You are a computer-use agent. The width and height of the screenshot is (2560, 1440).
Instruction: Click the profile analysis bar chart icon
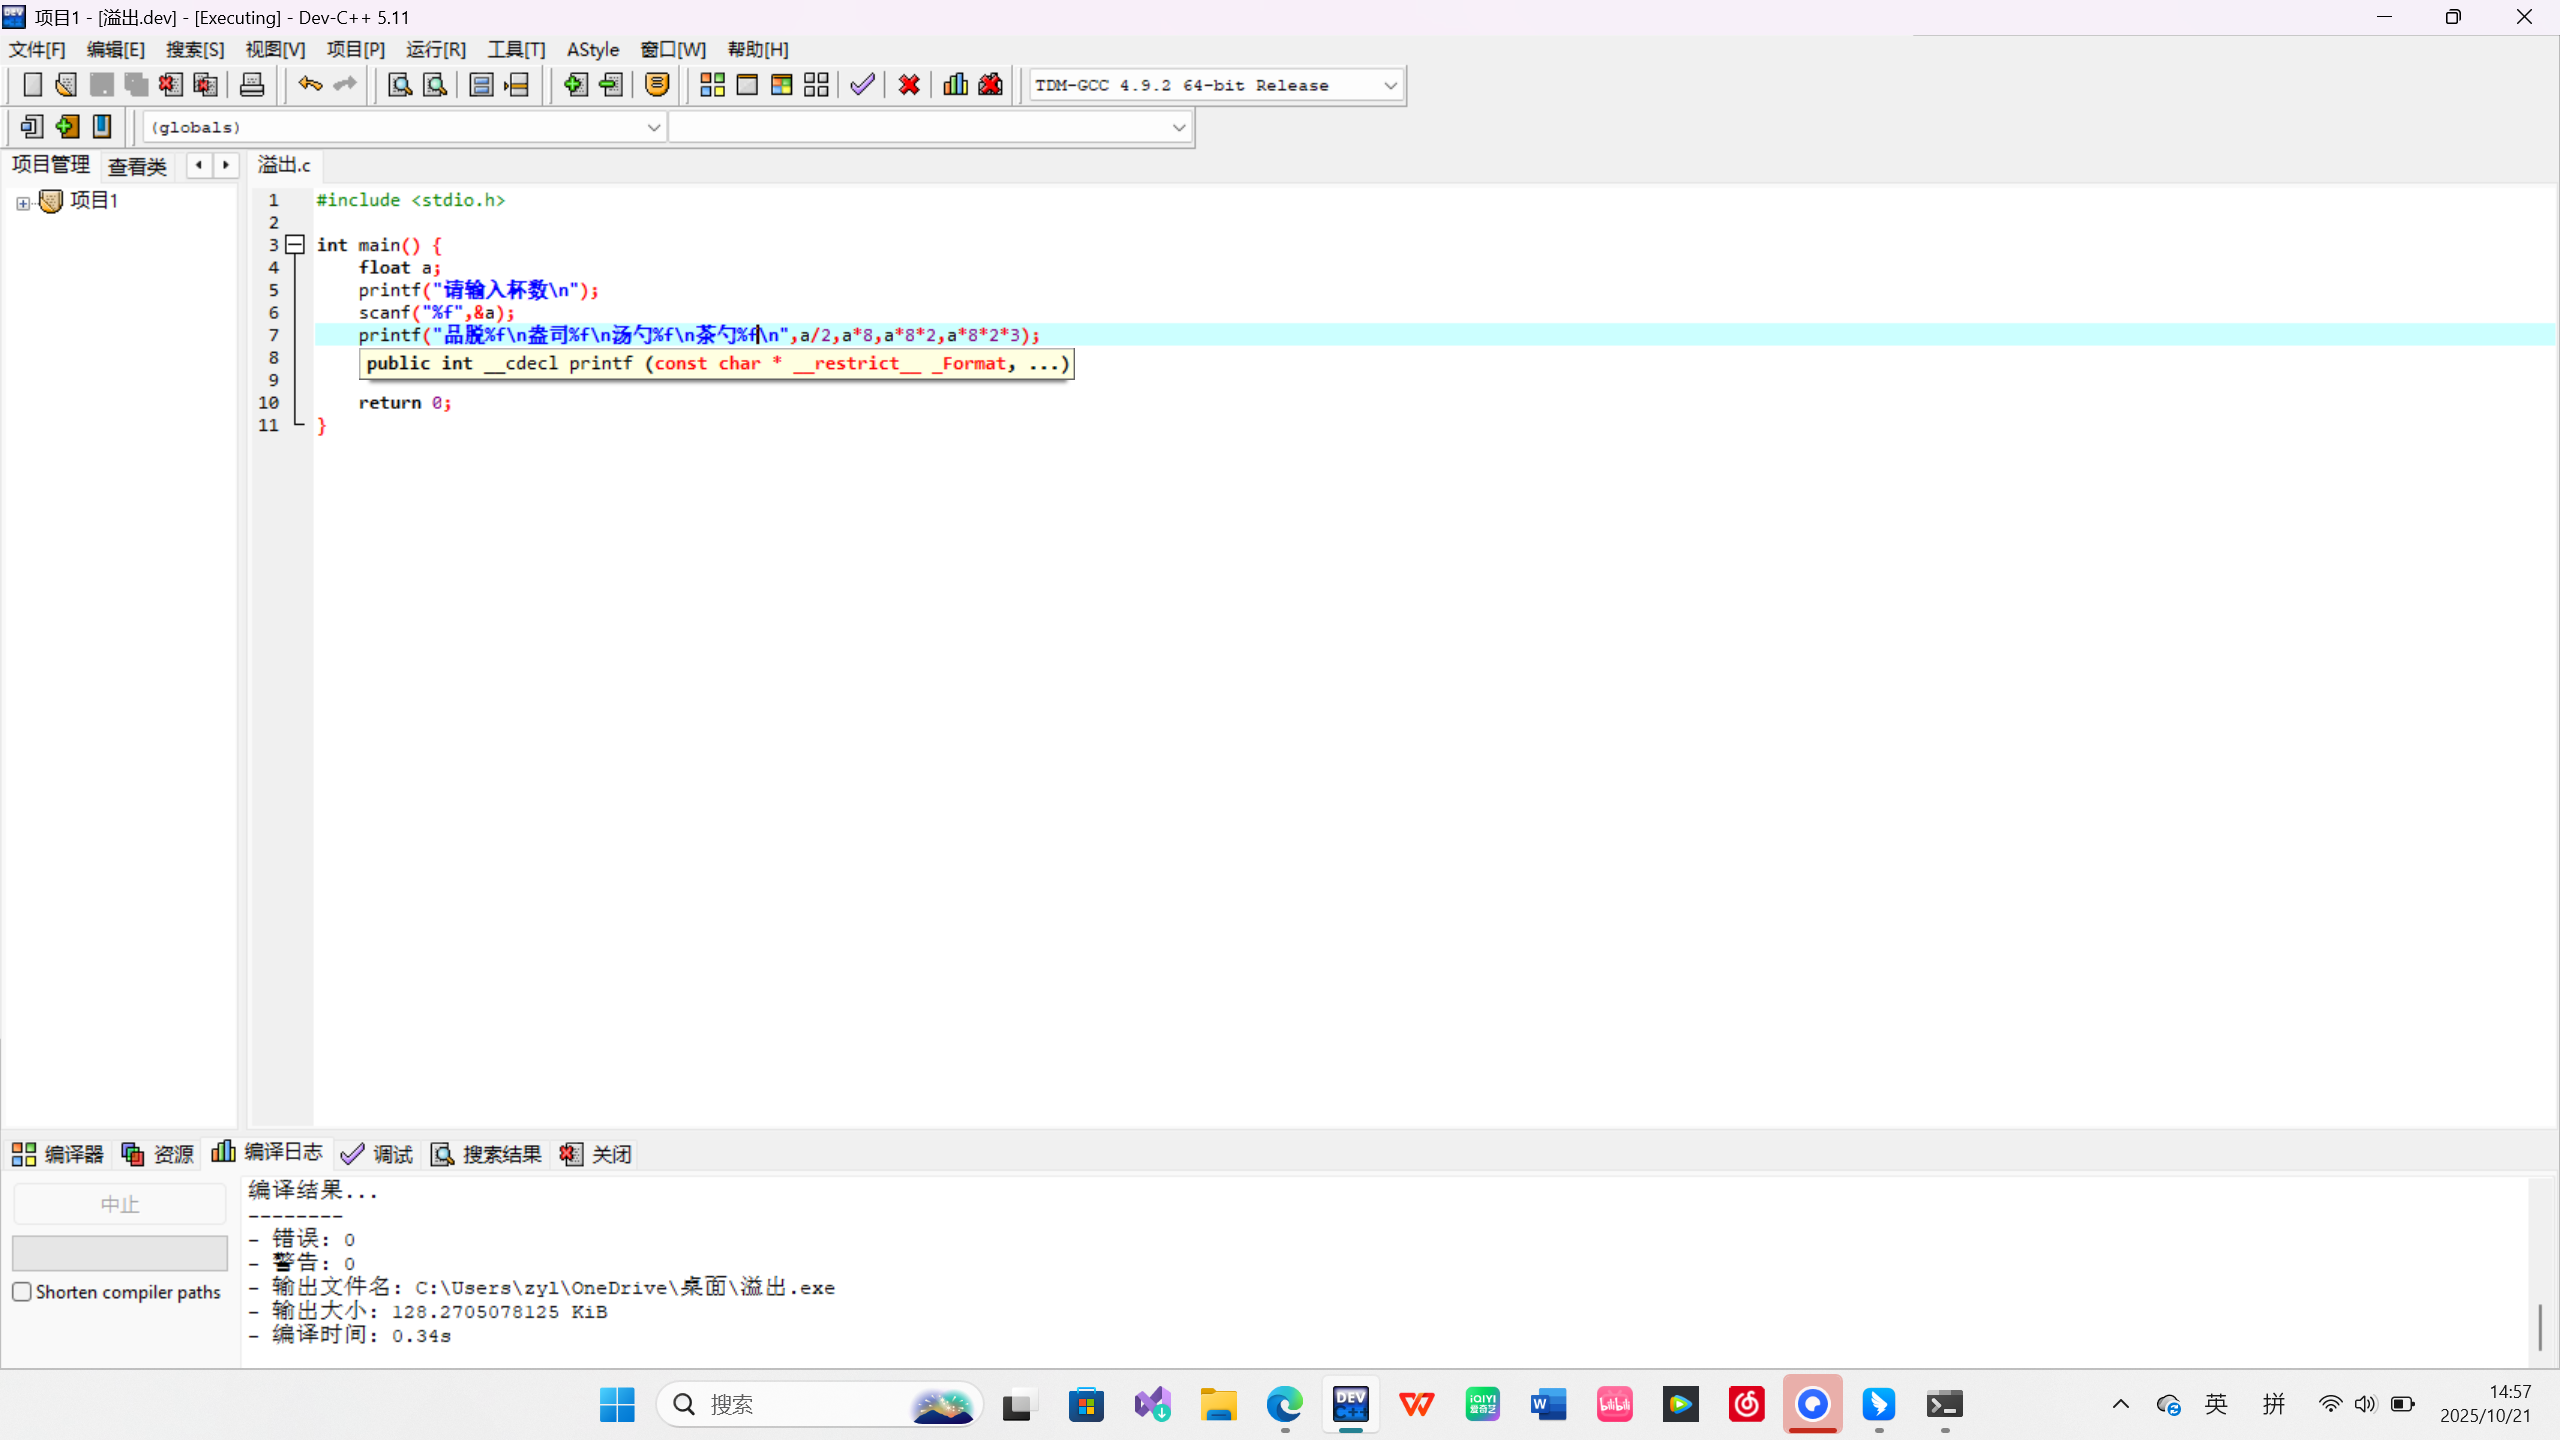955,85
